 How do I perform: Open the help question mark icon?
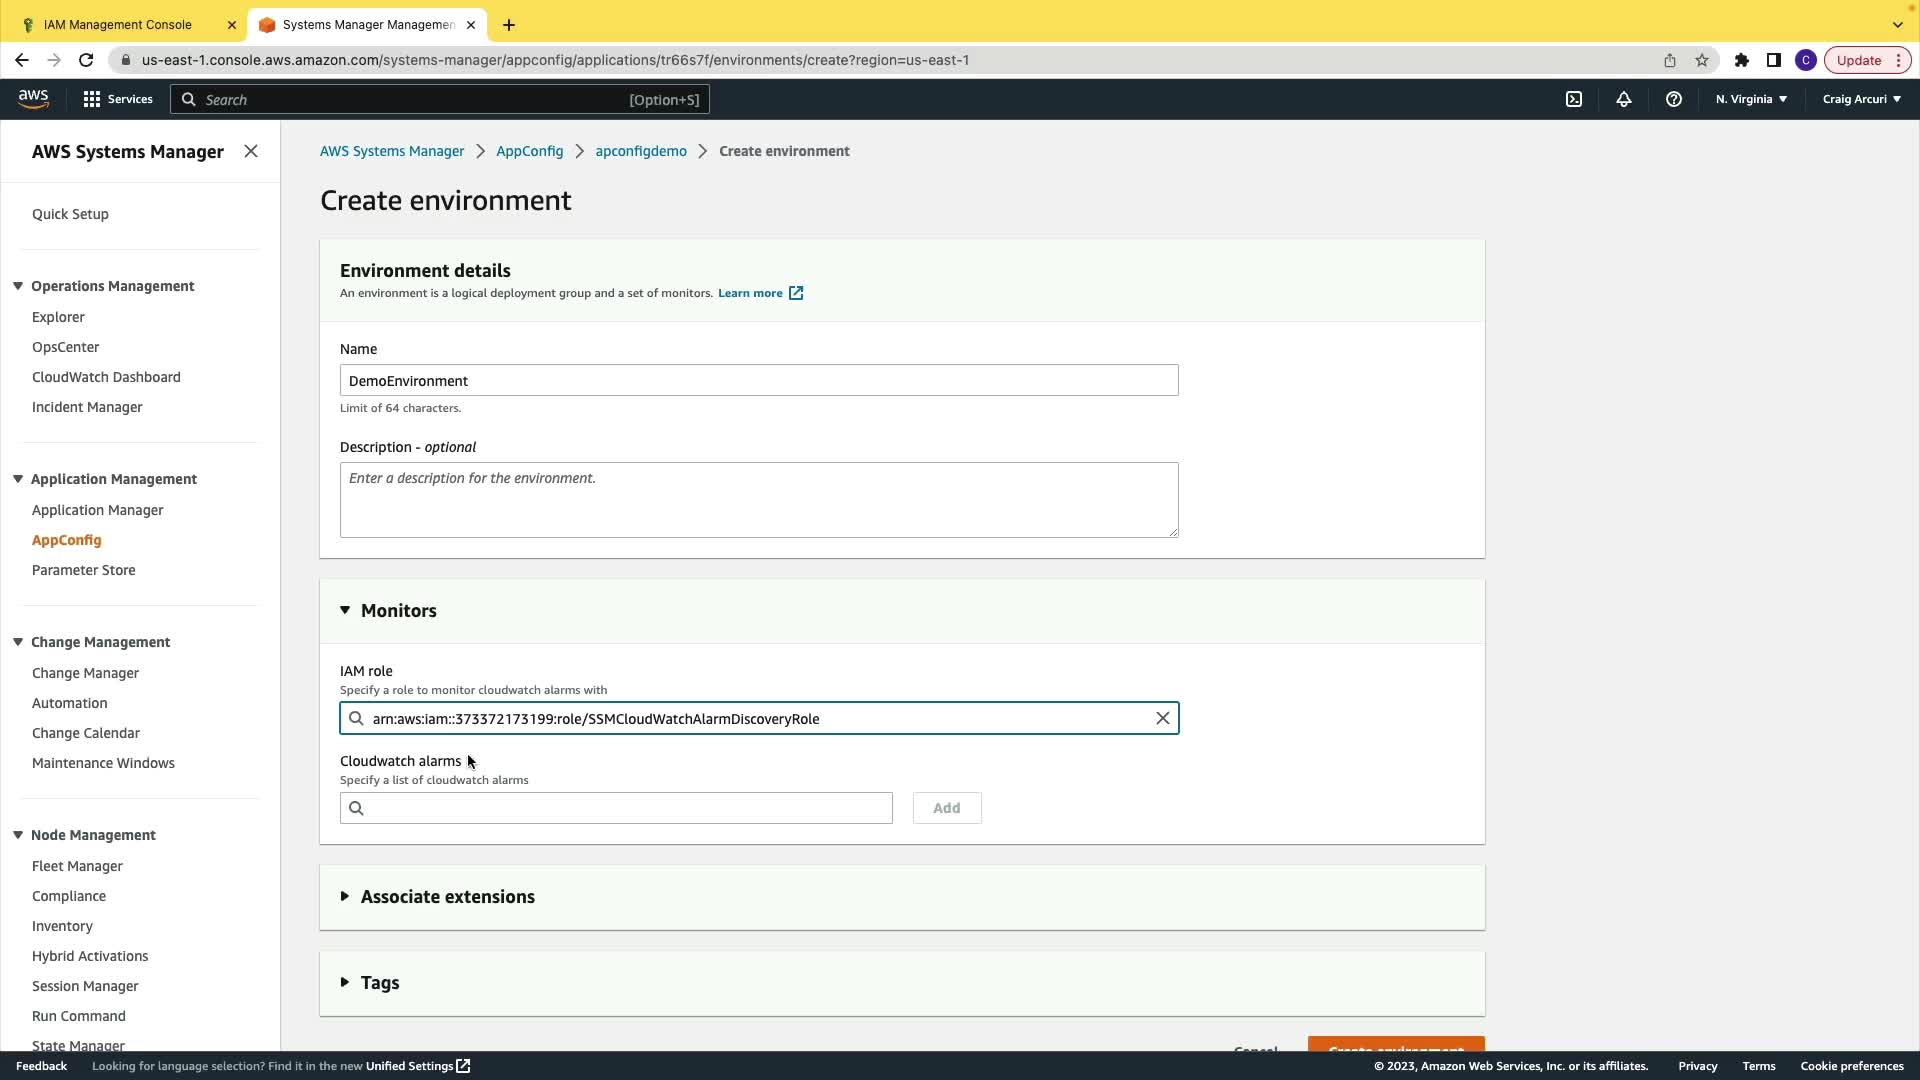coord(1673,99)
